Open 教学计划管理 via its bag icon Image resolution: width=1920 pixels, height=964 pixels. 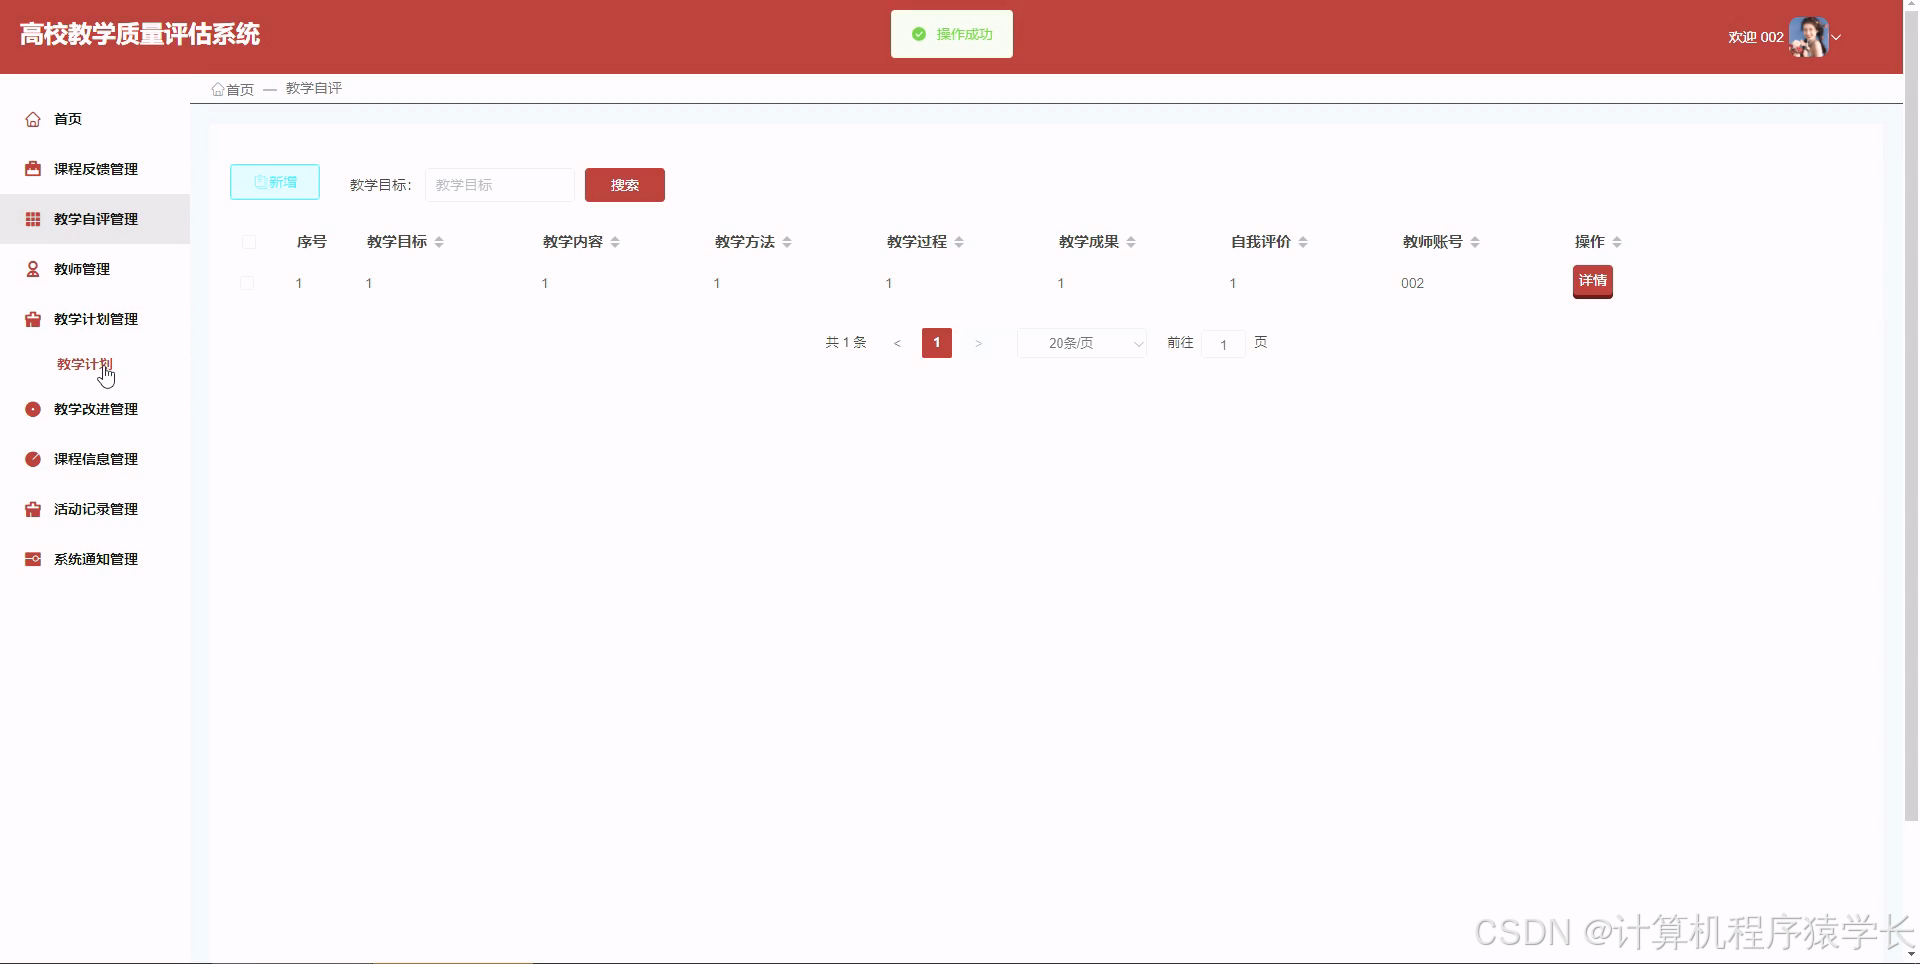(31, 319)
